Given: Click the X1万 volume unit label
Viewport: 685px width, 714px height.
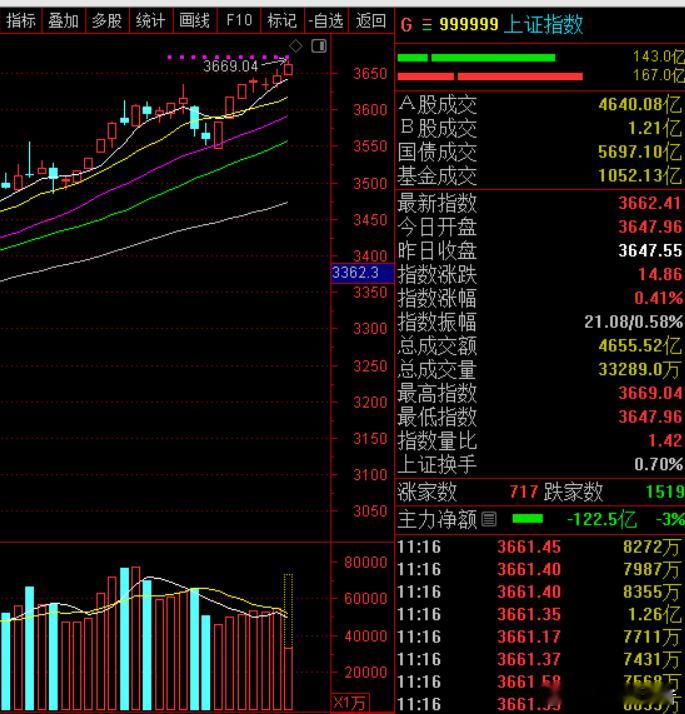Looking at the screenshot, I should click(350, 703).
